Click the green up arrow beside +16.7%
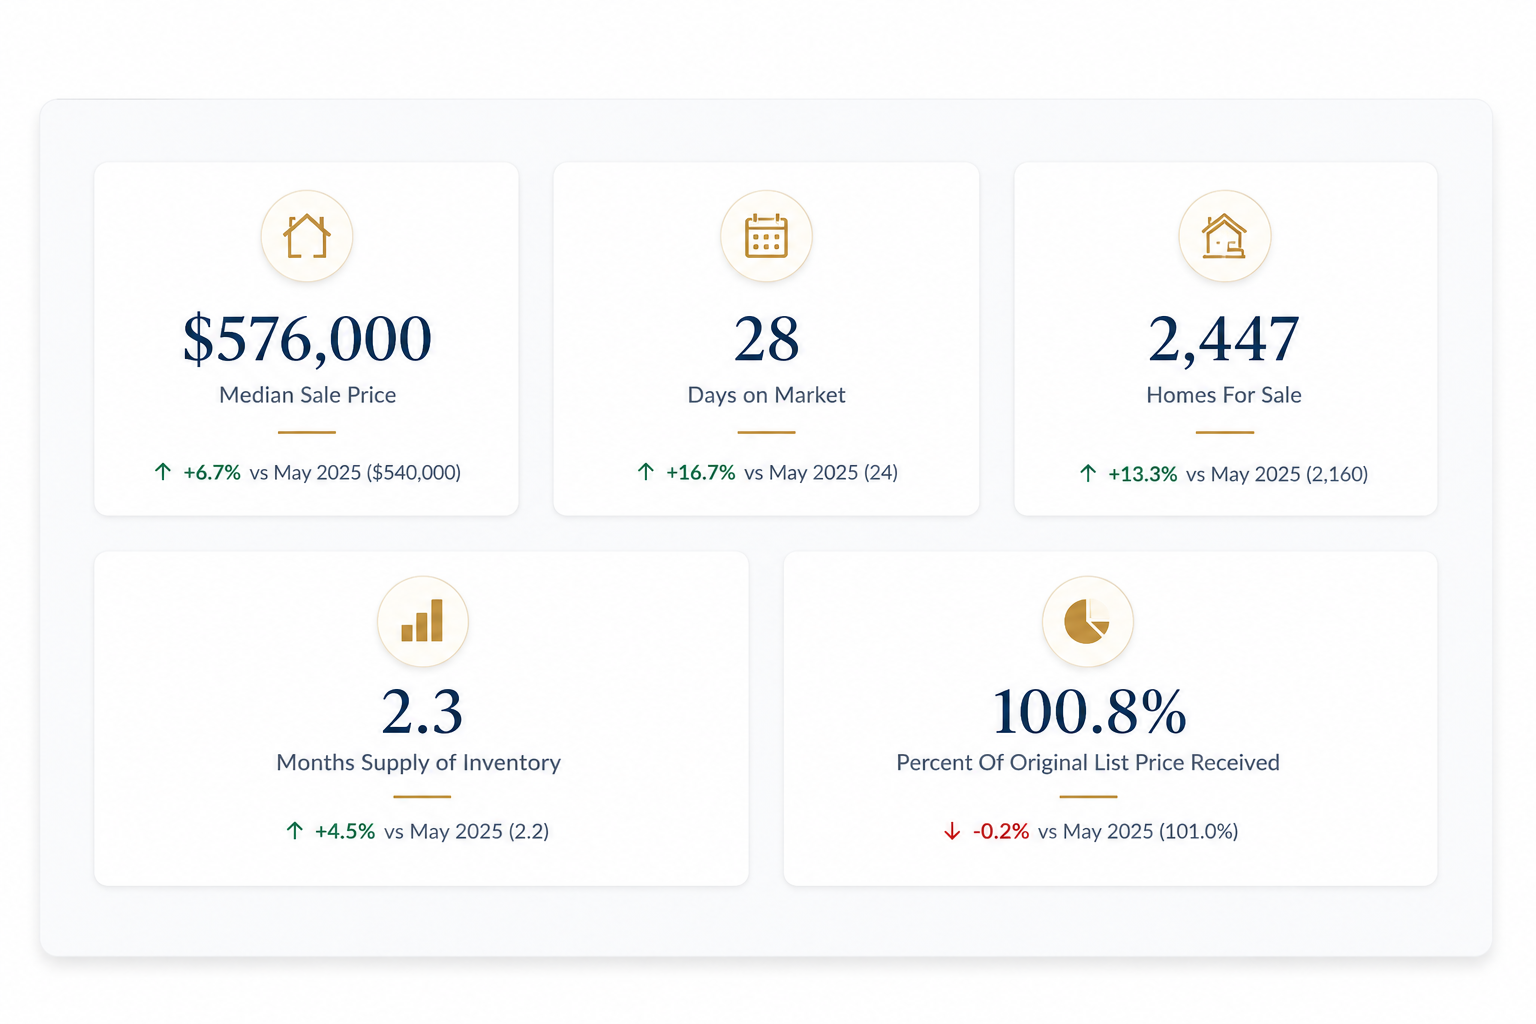This screenshot has height=1024, width=1536. [646, 471]
